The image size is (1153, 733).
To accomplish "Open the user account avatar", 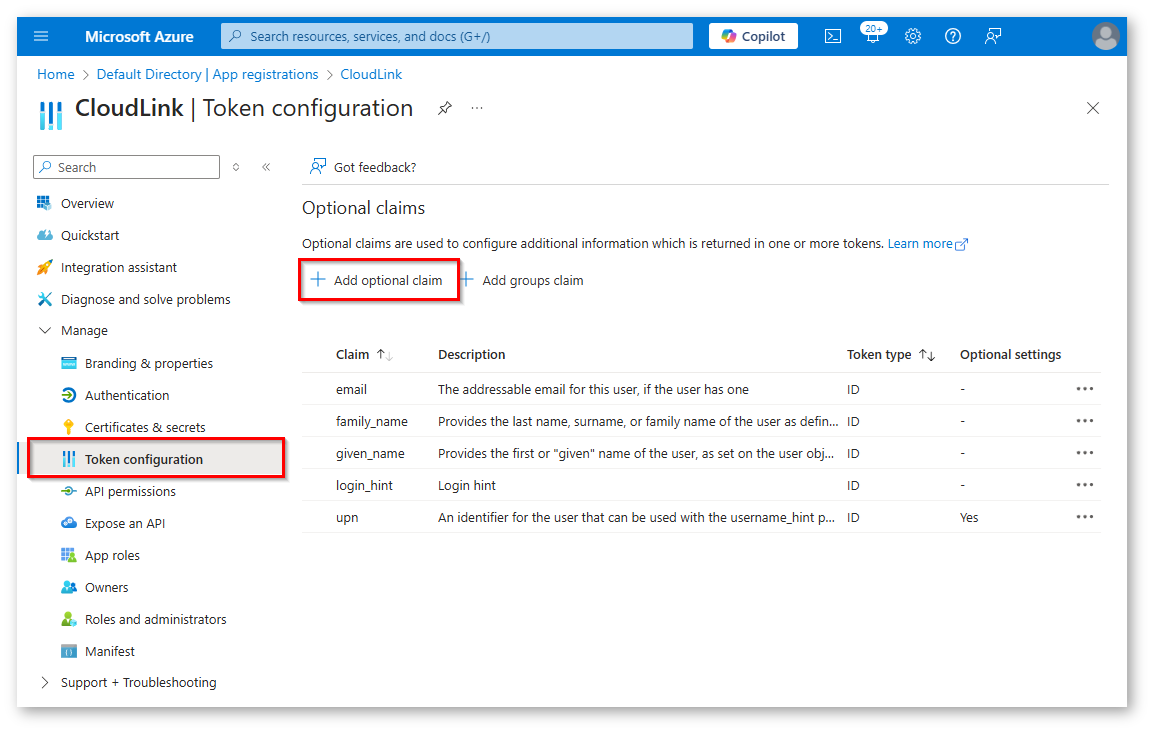I will tap(1105, 36).
